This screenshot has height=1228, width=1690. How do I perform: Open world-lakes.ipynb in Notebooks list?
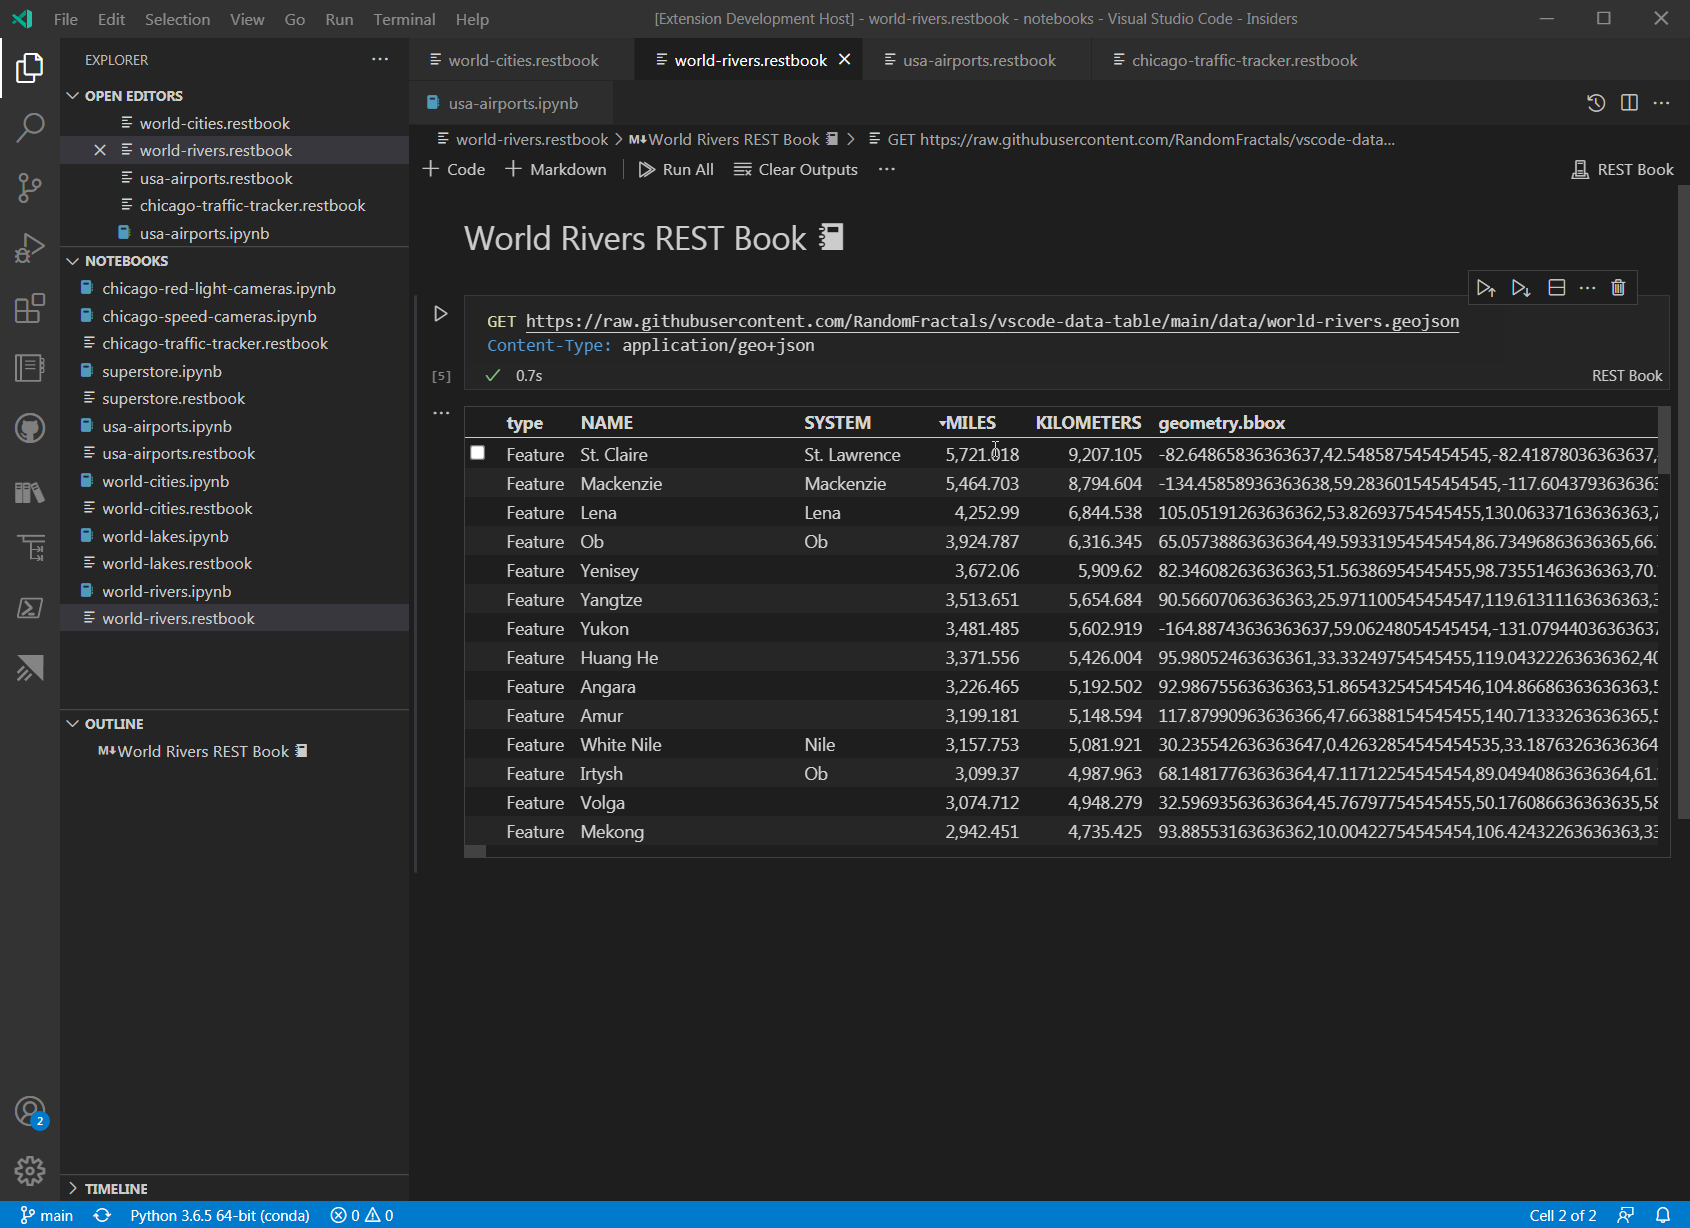point(165,536)
